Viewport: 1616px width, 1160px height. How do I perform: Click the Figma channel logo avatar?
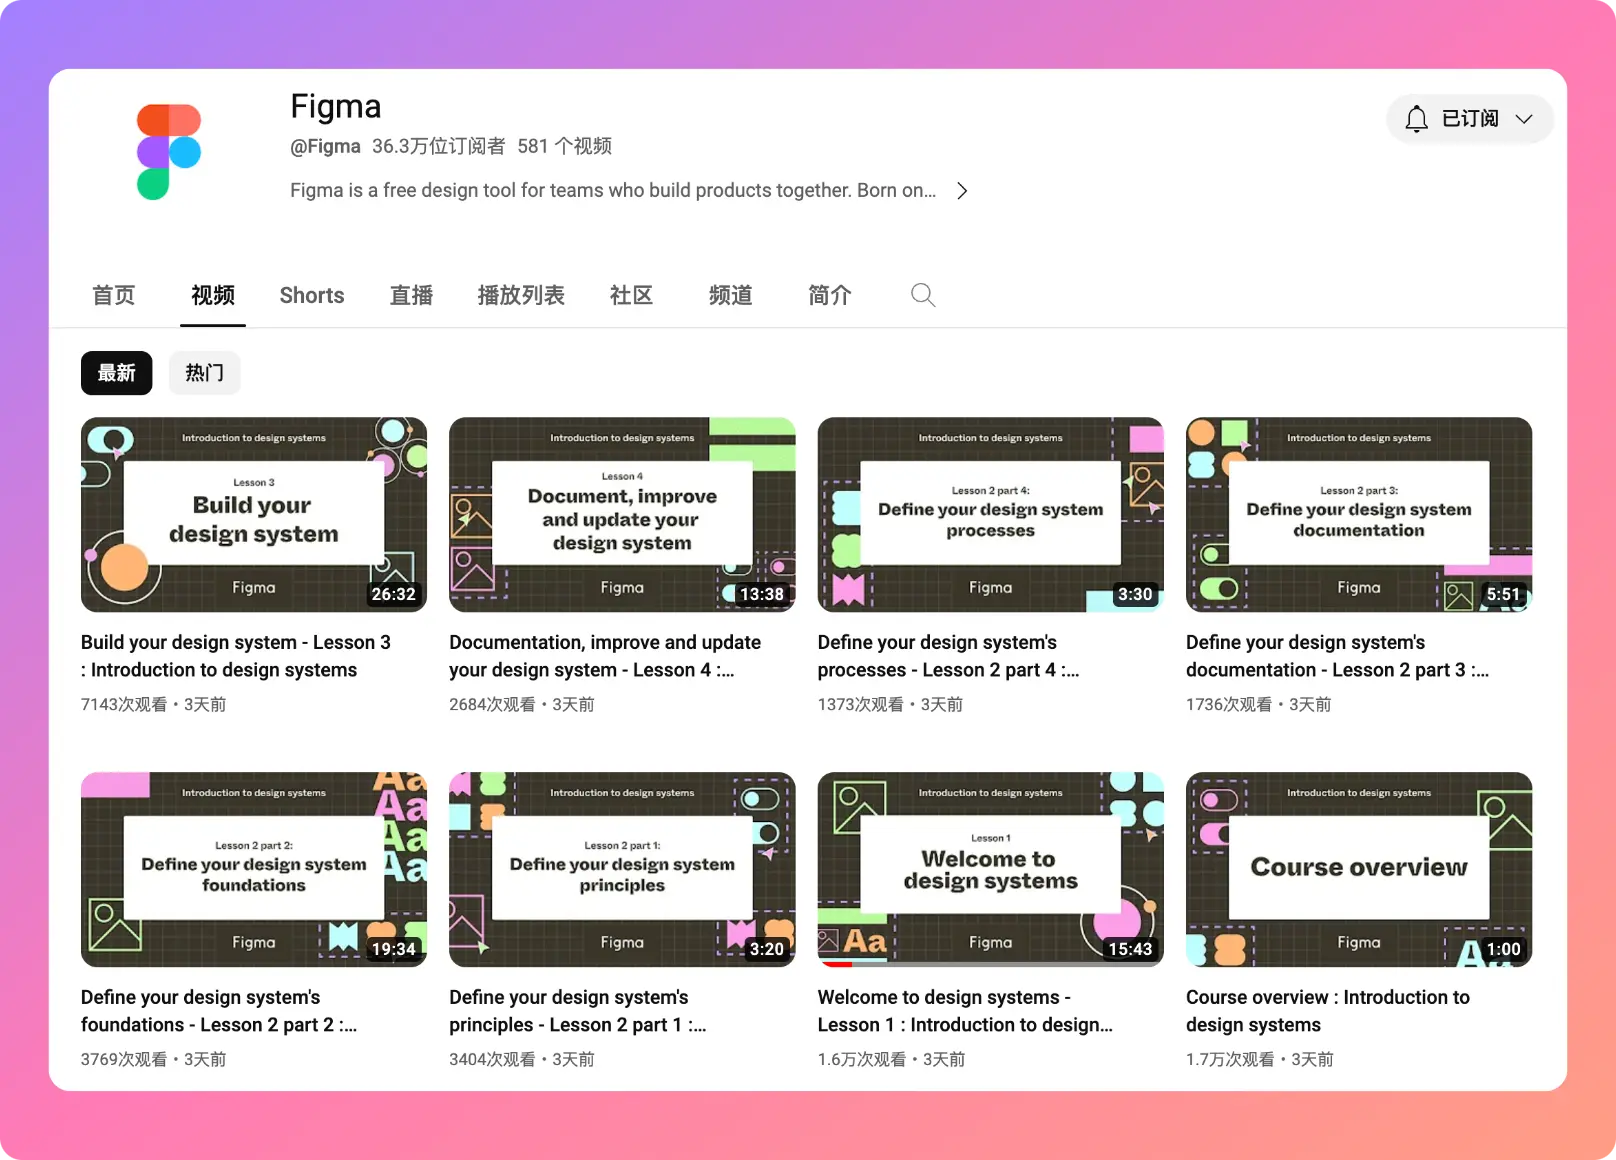[169, 152]
